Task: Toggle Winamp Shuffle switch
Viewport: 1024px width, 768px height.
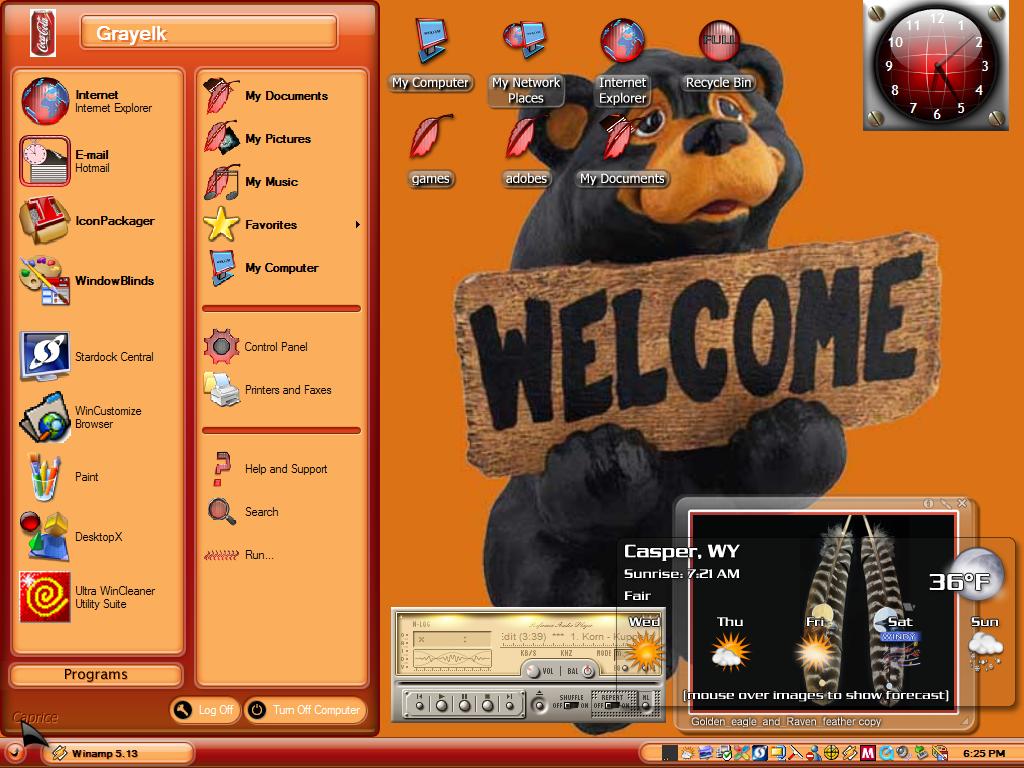Action: [x=571, y=705]
